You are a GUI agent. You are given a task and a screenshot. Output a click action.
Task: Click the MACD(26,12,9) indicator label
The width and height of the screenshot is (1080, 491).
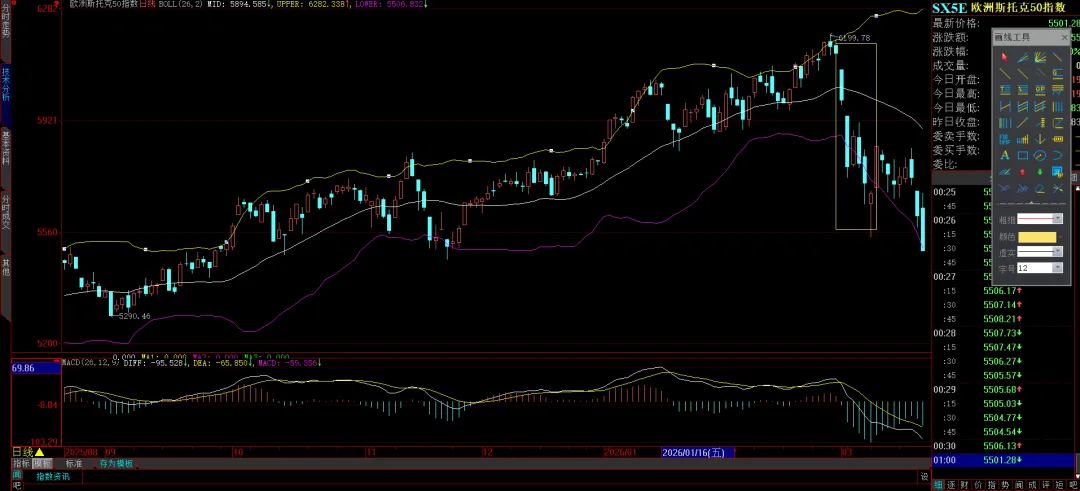(92, 362)
